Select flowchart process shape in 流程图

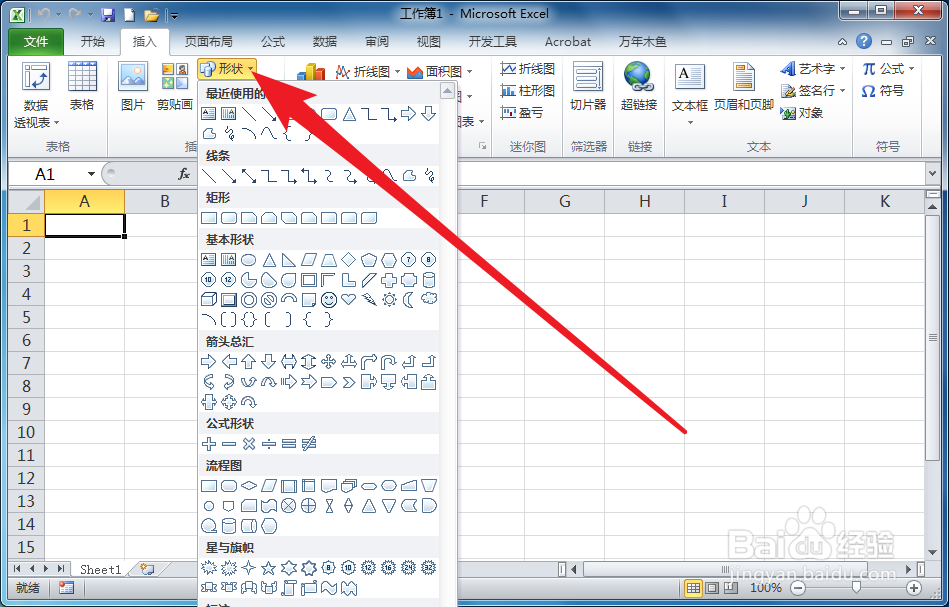(209, 486)
